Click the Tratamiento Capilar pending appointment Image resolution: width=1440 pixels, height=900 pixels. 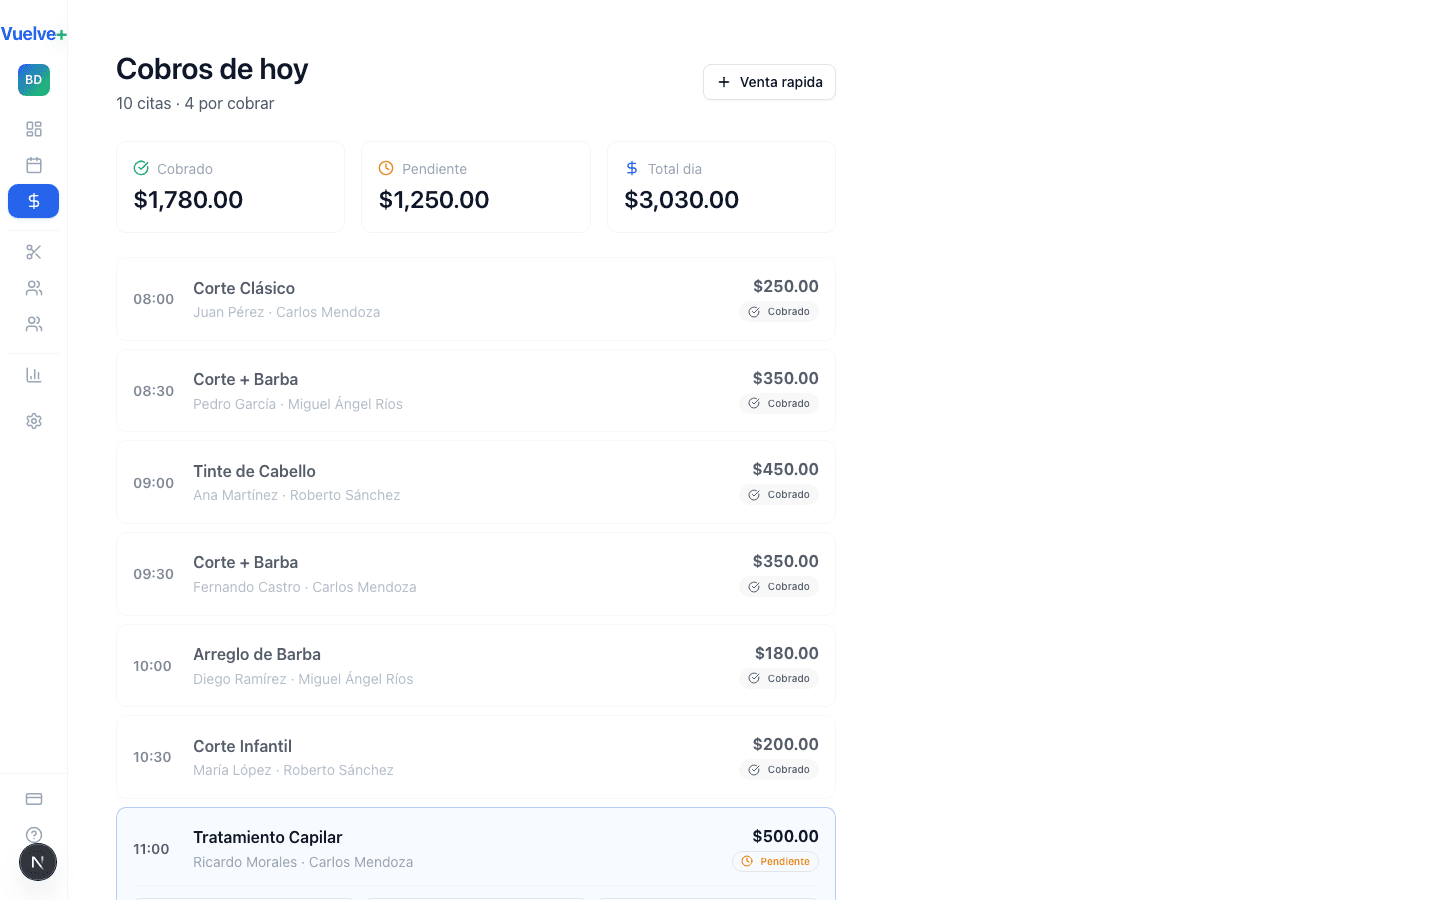tap(475, 848)
